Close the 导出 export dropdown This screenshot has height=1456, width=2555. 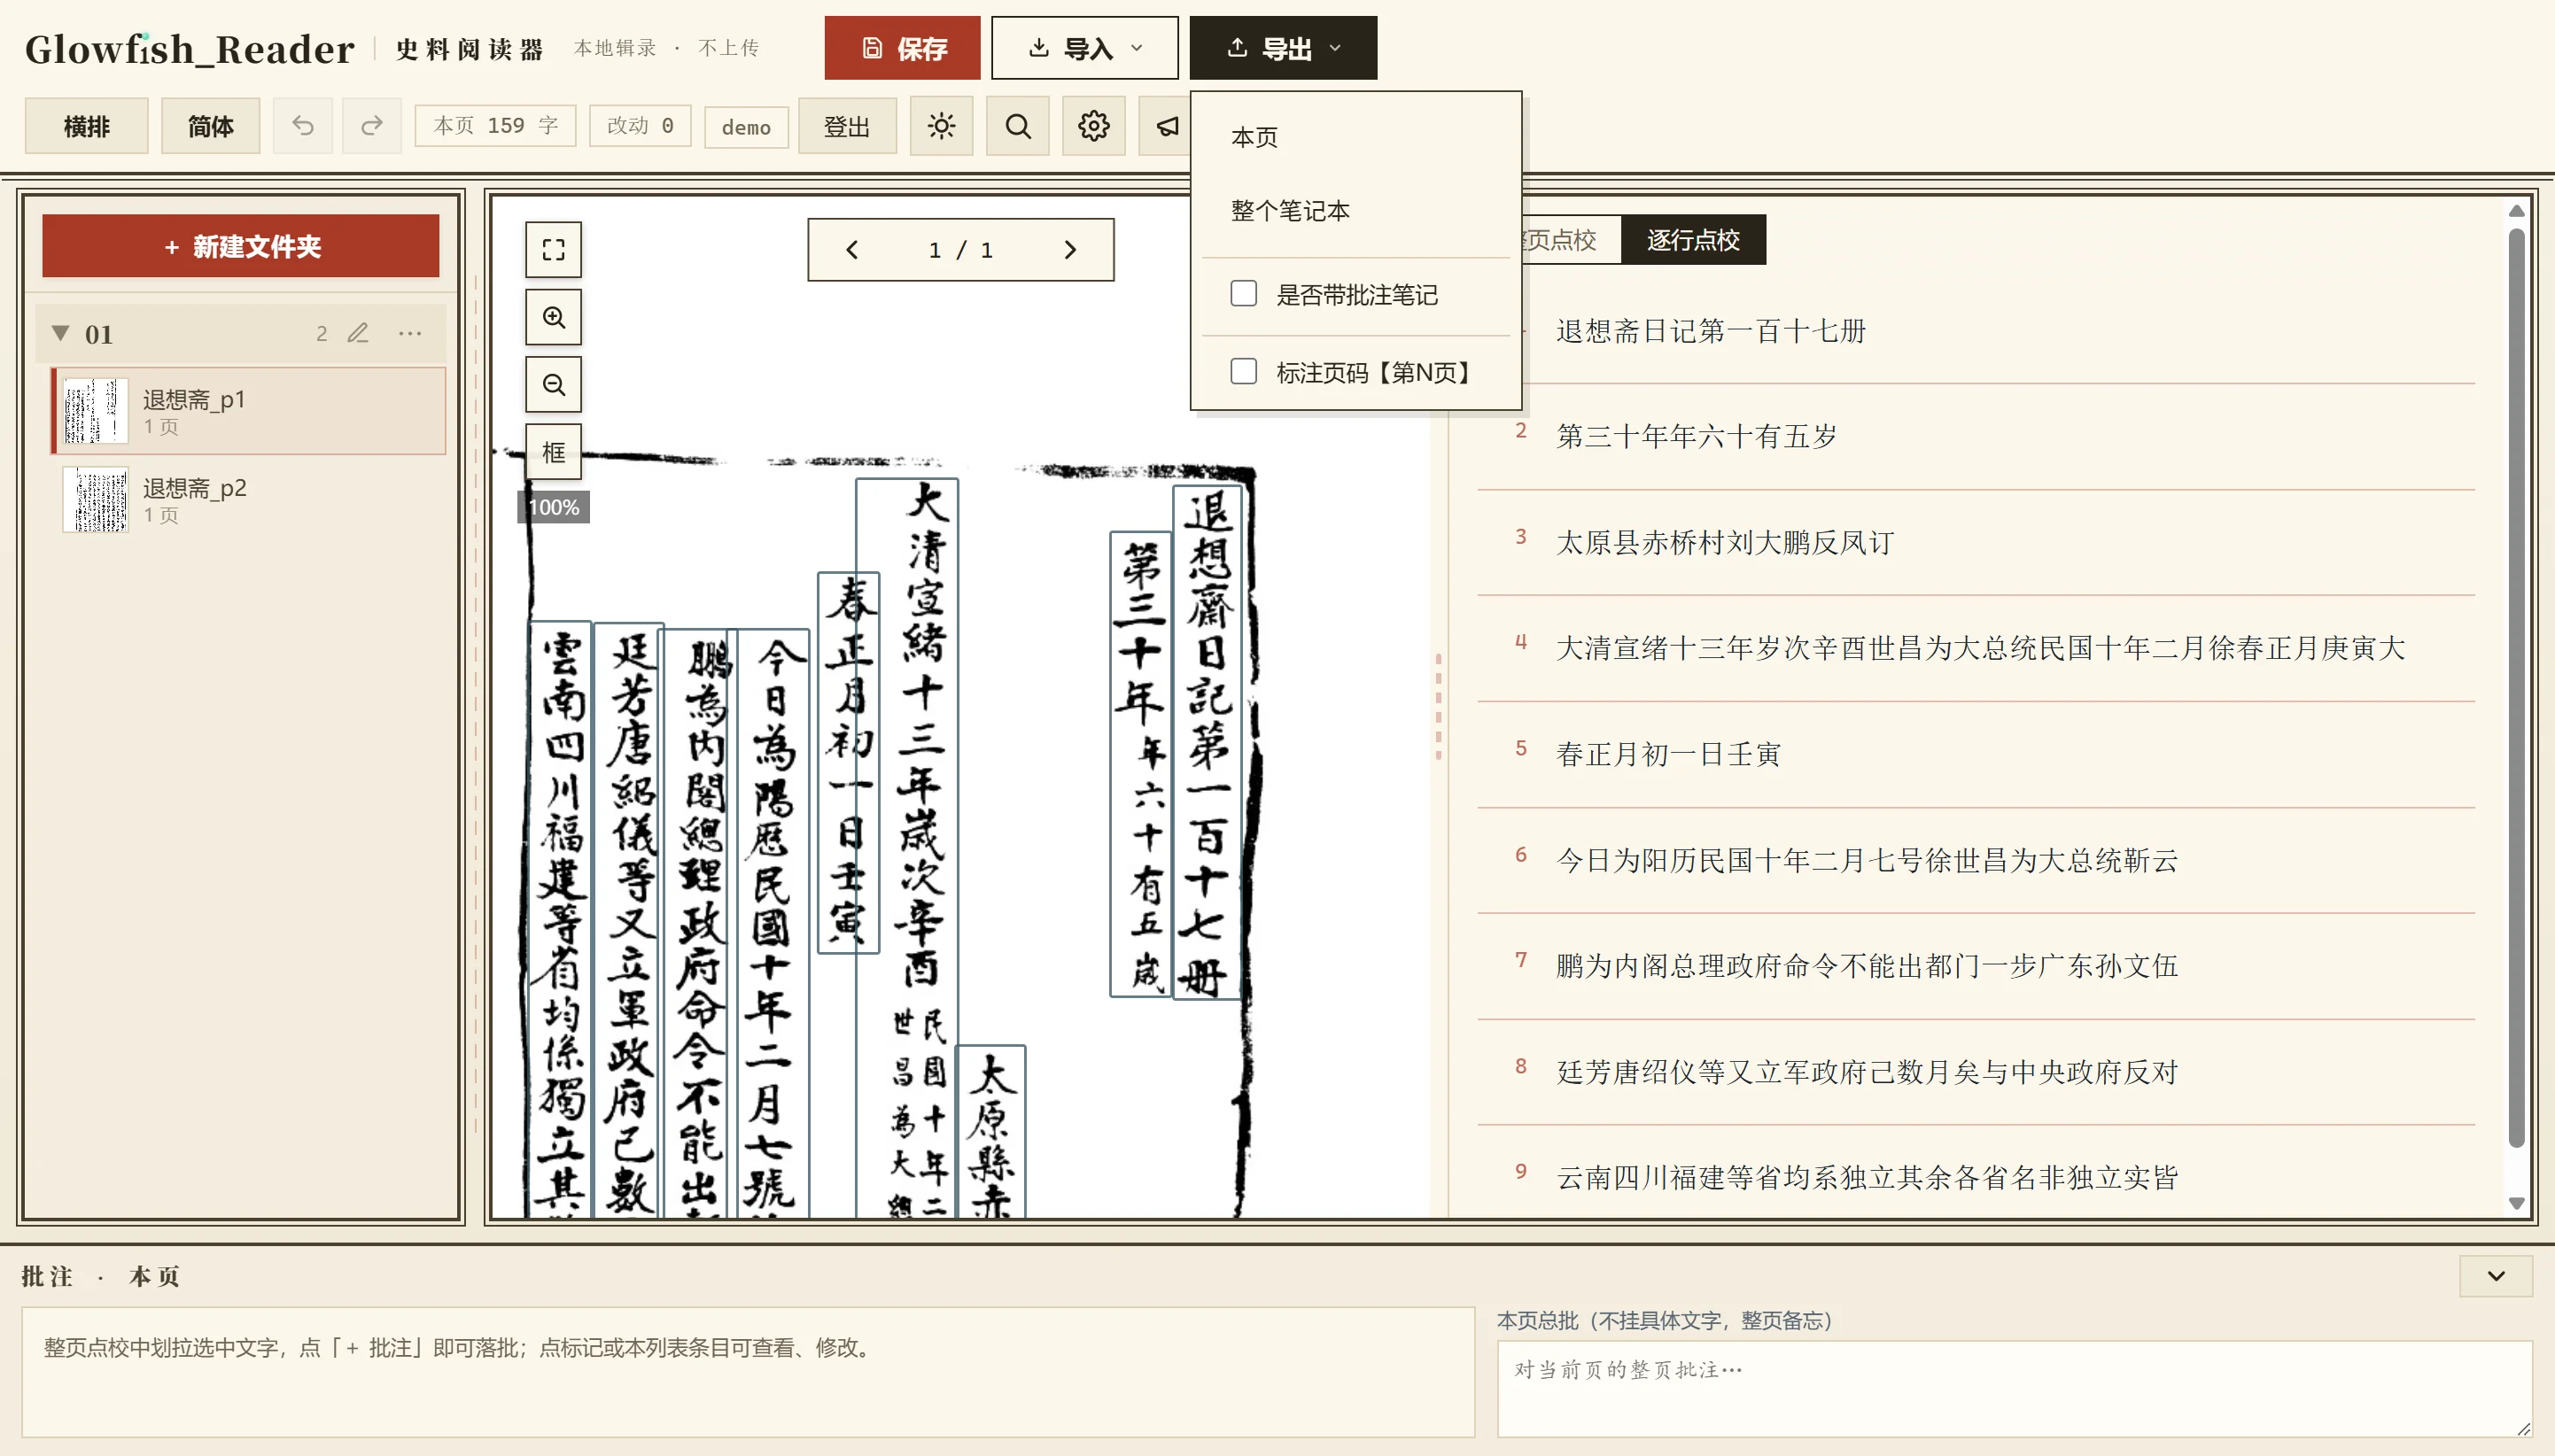click(x=1283, y=48)
